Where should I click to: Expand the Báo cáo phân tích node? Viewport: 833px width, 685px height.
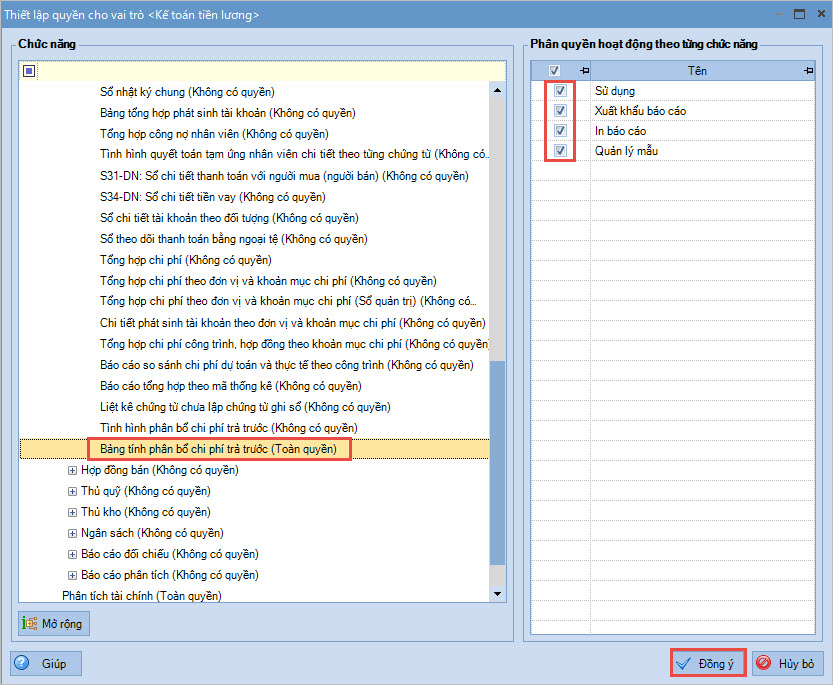click(72, 575)
